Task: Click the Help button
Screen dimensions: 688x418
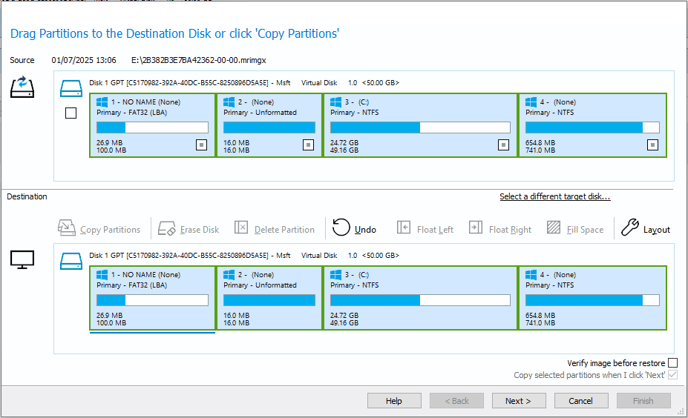Action: point(394,401)
